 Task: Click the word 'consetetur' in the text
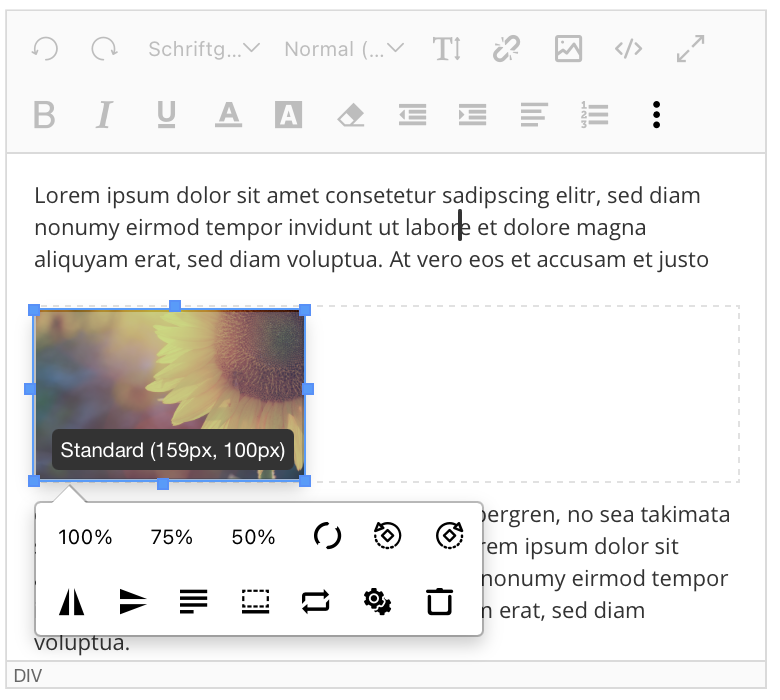(x=381, y=196)
